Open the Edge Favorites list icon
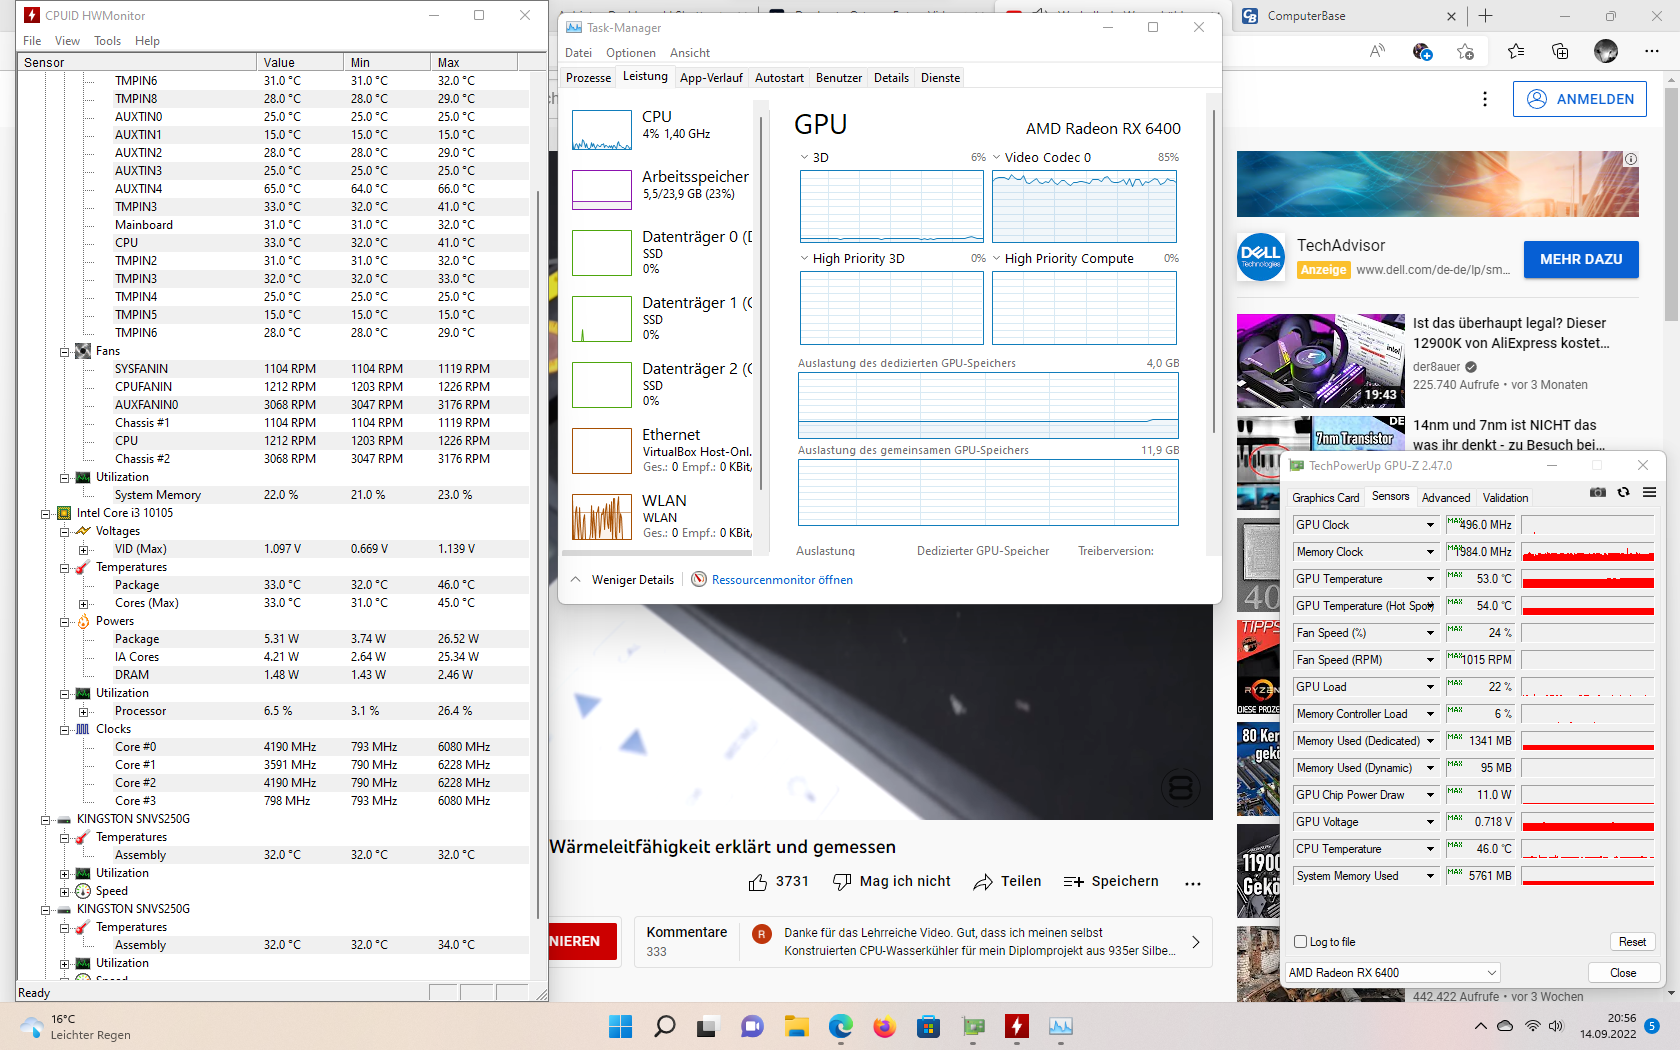Image resolution: width=1680 pixels, height=1050 pixels. (1516, 51)
